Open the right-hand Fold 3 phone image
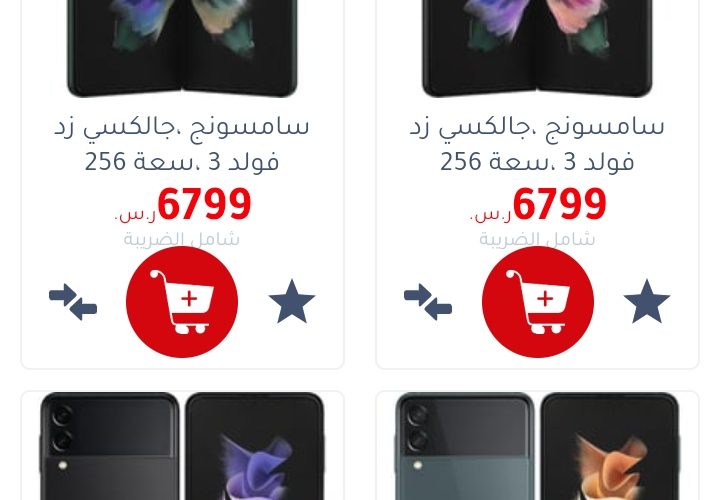The height and width of the screenshot is (500, 720). (x=537, y=48)
